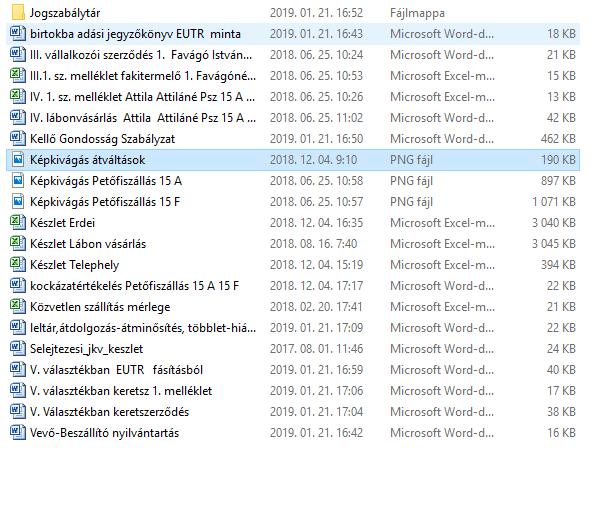Select file name Készlet Lábon vásárlás
The height and width of the screenshot is (512, 606).
[x=88, y=244]
